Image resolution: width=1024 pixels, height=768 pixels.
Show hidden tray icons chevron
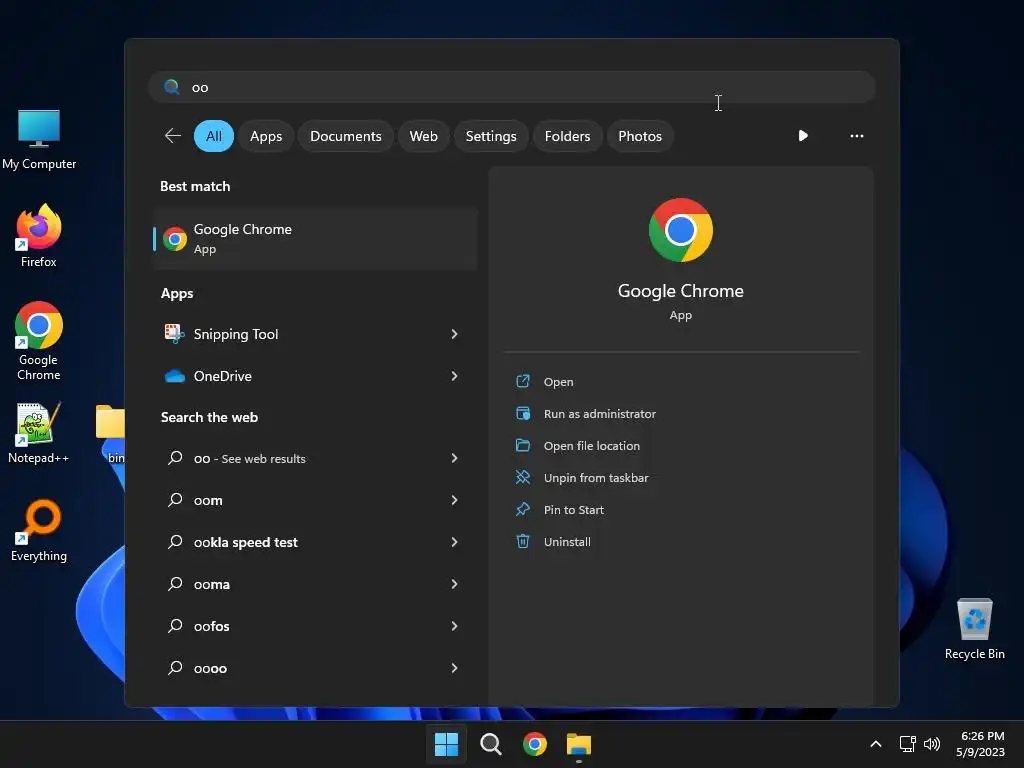pyautogui.click(x=876, y=744)
